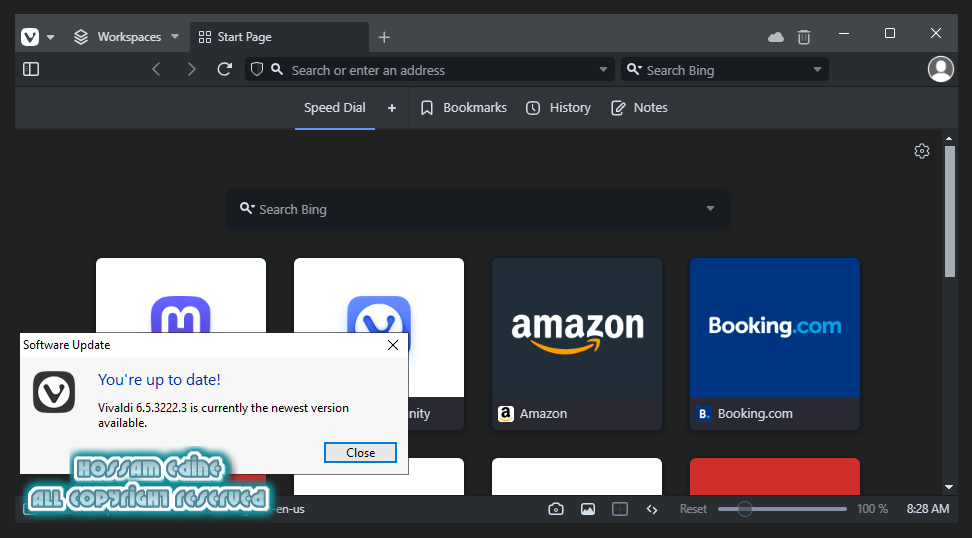Expand the Vivaldi menu dropdown arrow
The height and width of the screenshot is (538, 972).
(51, 37)
